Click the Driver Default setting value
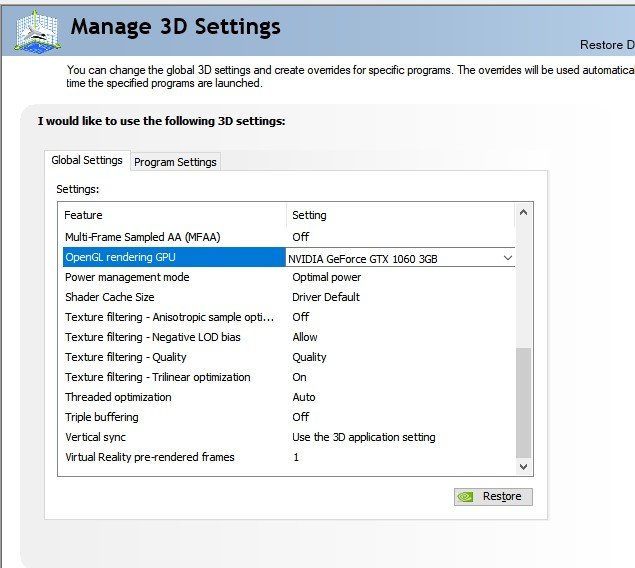Screen dimensions: 635x568 [326, 297]
